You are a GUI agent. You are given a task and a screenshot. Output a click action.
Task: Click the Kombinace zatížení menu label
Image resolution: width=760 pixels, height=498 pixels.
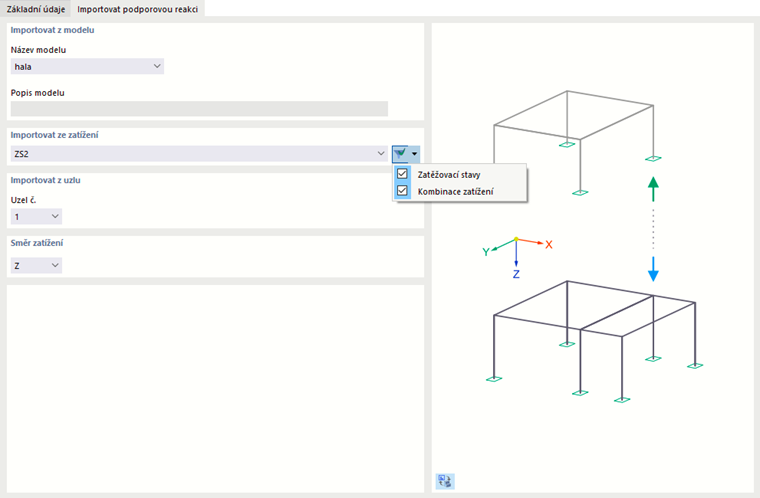pyautogui.click(x=456, y=192)
